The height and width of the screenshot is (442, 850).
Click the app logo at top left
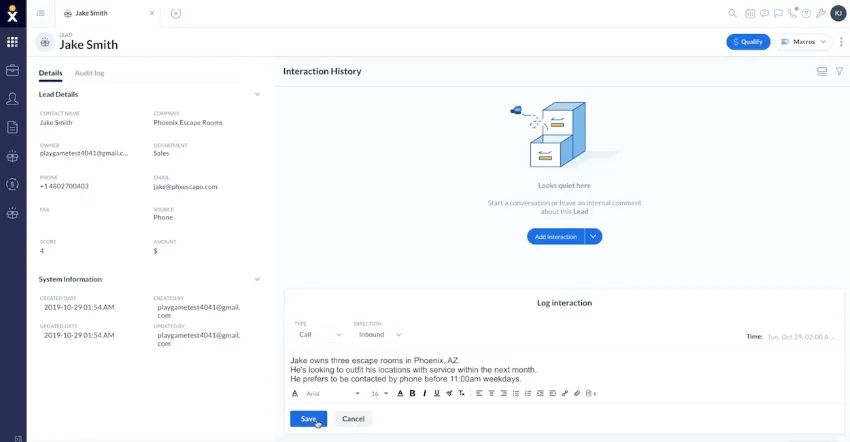click(x=12, y=14)
